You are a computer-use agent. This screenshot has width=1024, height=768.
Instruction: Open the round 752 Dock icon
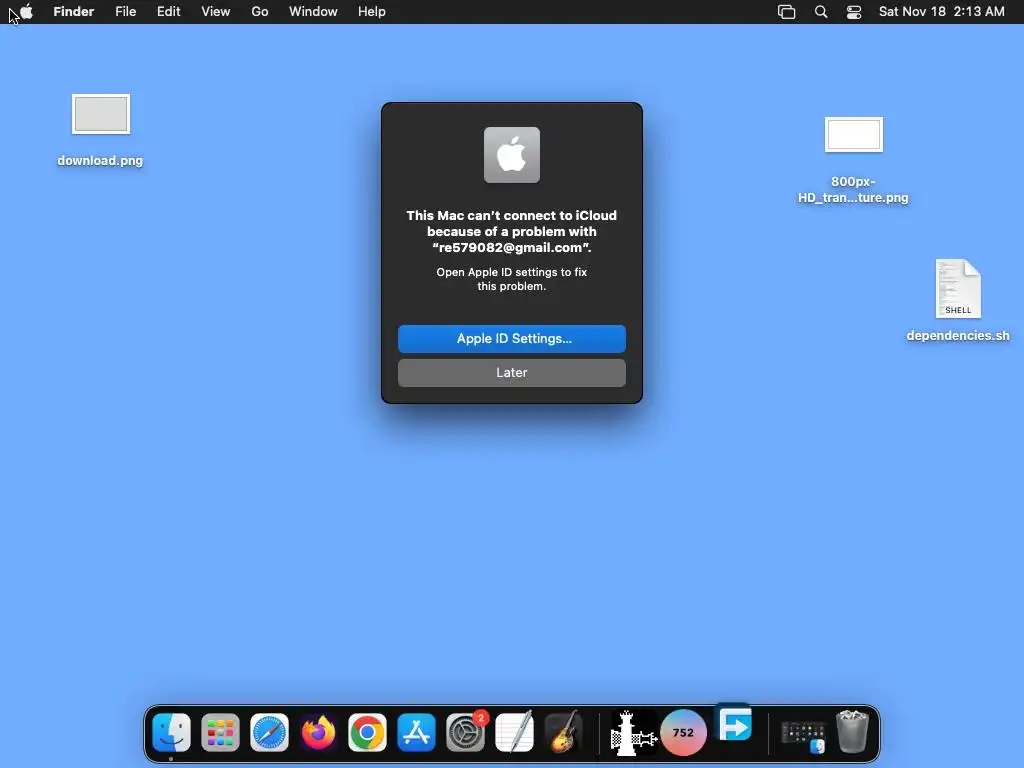click(683, 732)
